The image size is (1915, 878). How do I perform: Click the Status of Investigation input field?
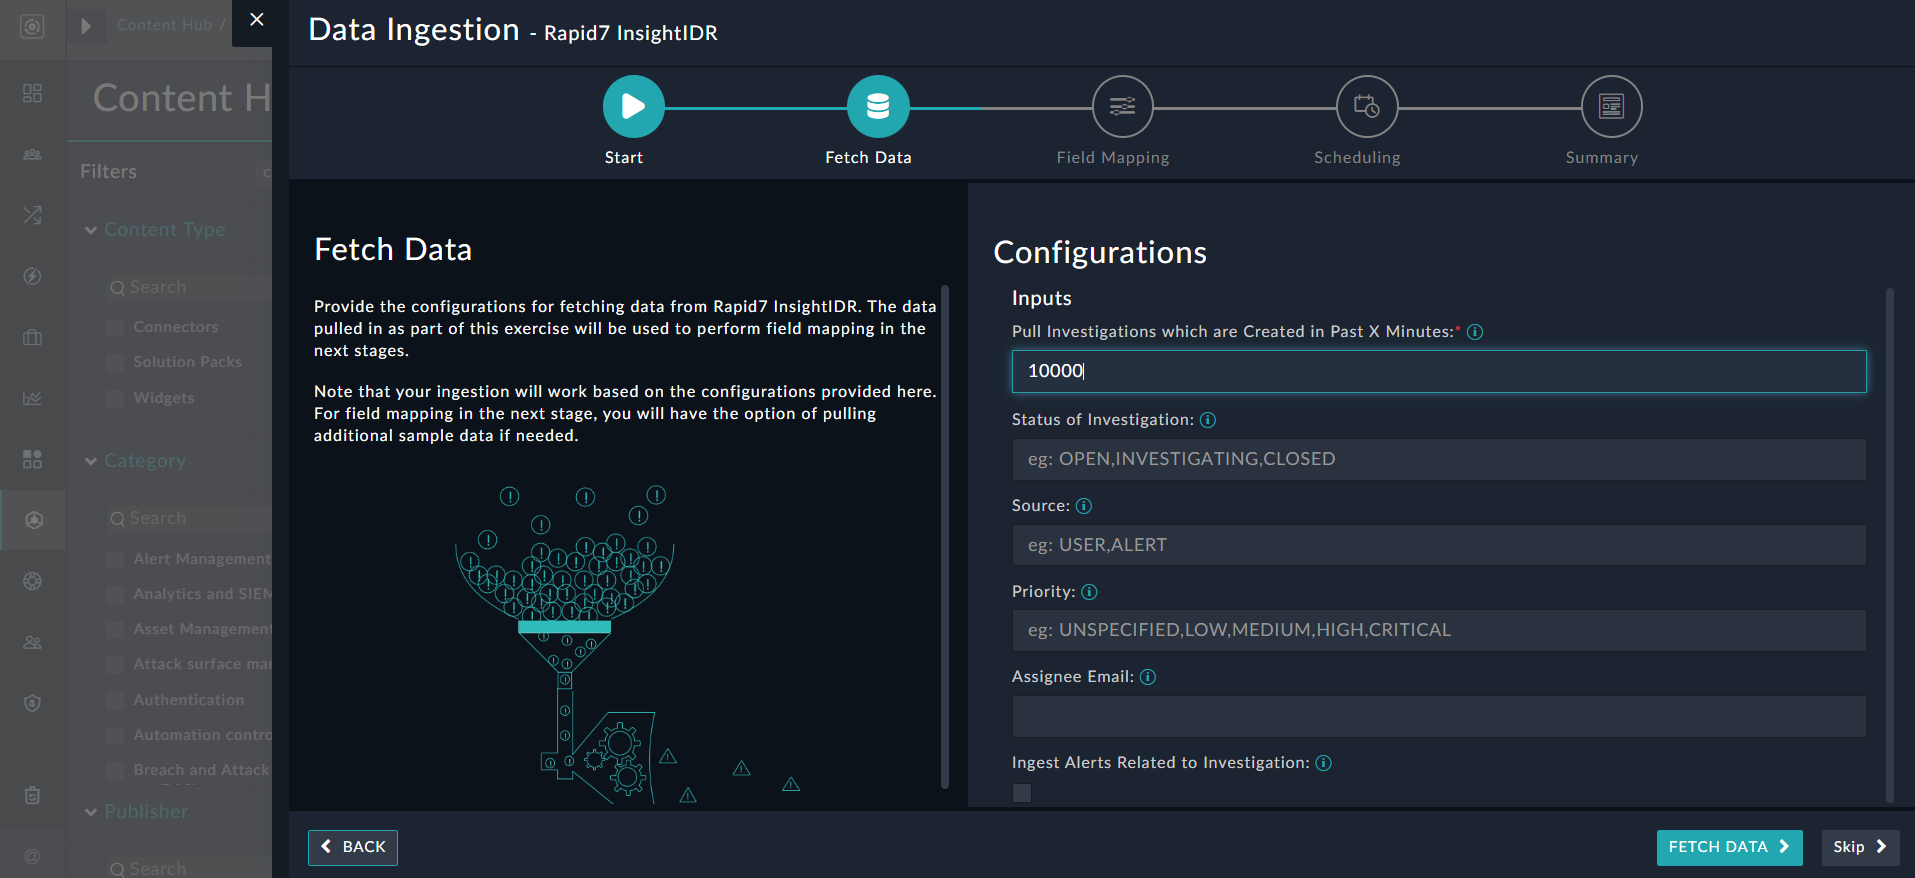(x=1437, y=459)
